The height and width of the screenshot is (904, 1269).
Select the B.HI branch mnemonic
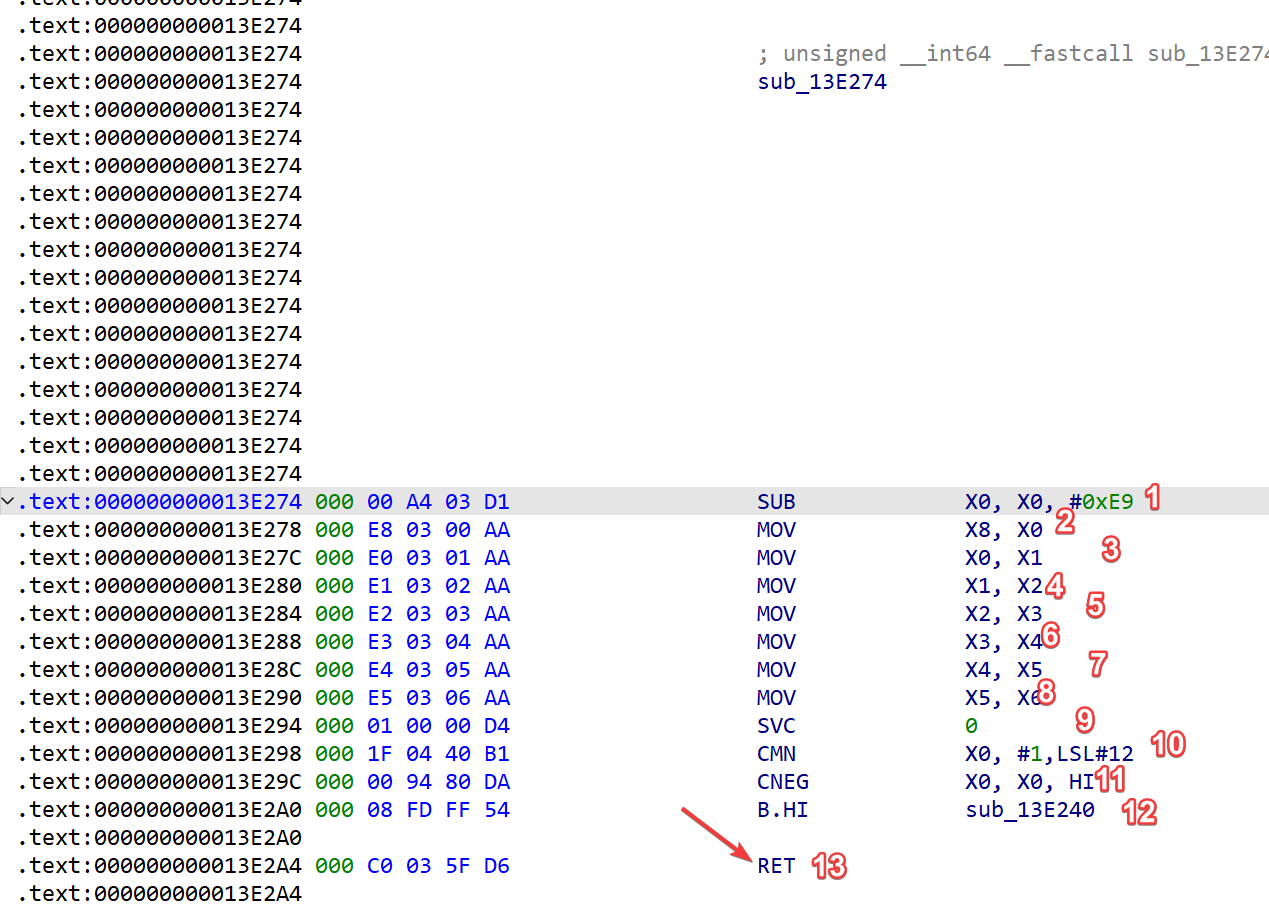tap(782, 810)
